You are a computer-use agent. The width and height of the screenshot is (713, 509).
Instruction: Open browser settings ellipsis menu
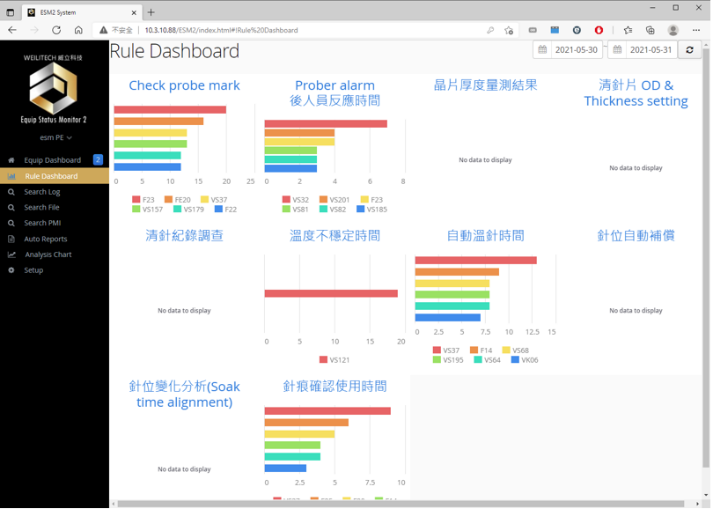[x=696, y=30]
